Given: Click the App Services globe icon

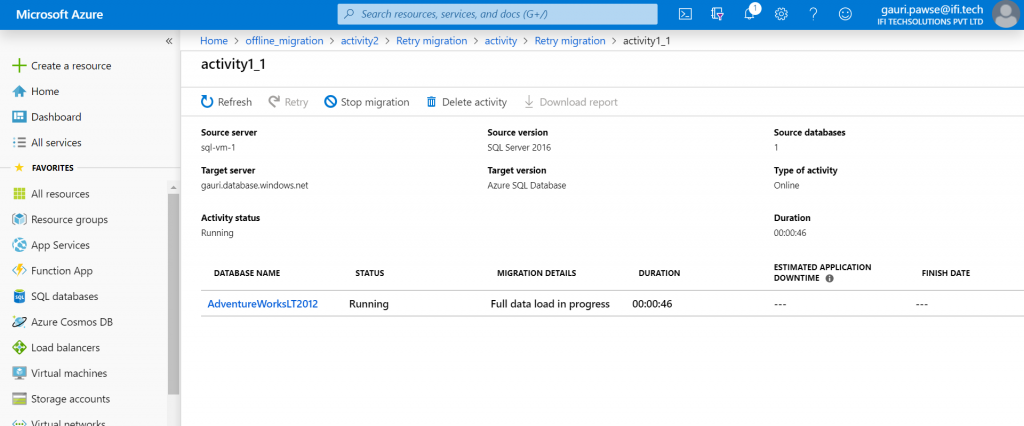Looking at the screenshot, I should (19, 245).
